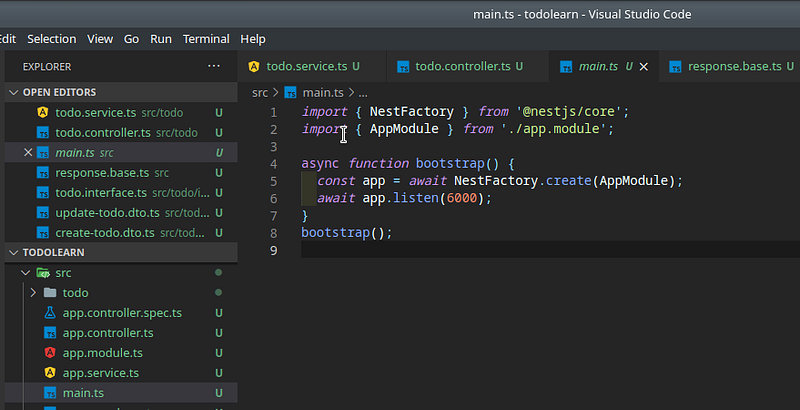Collapse the TODOLEARN project section
800x410 pixels.
14,252
